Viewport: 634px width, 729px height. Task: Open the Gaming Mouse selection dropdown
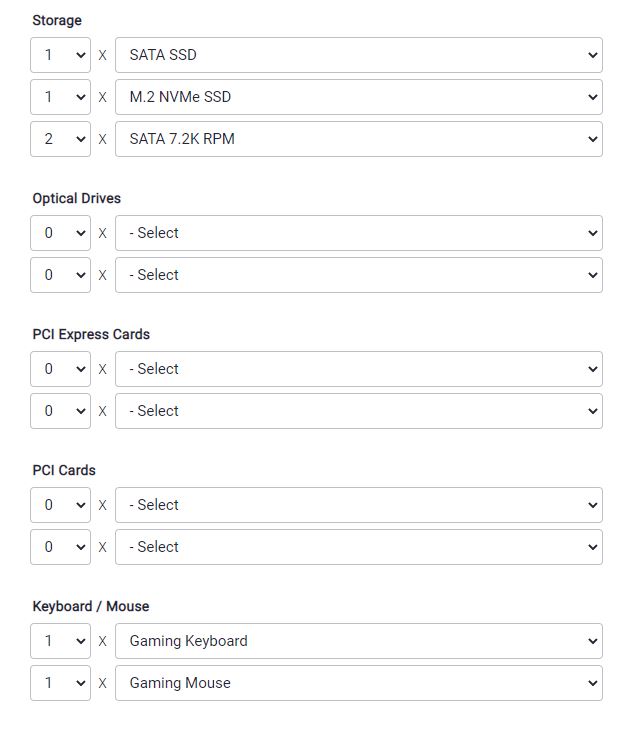coord(358,683)
